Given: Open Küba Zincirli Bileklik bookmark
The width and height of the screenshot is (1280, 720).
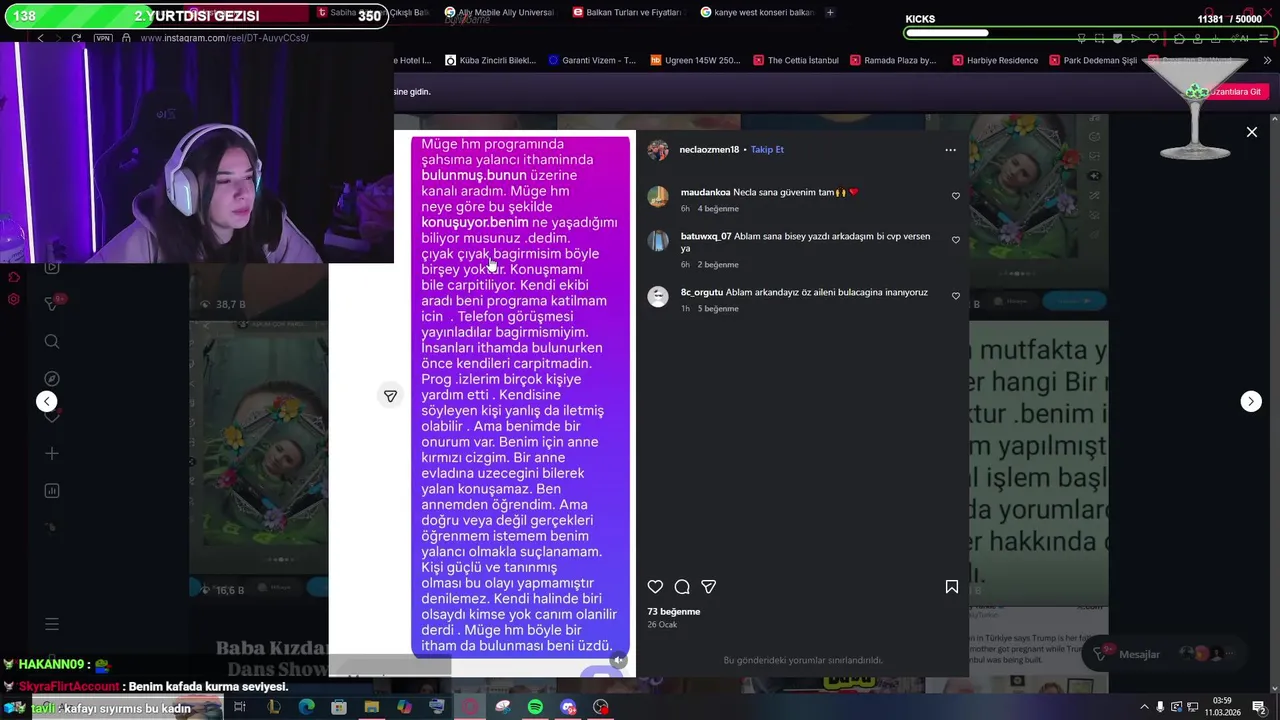Looking at the screenshot, I should point(491,60).
